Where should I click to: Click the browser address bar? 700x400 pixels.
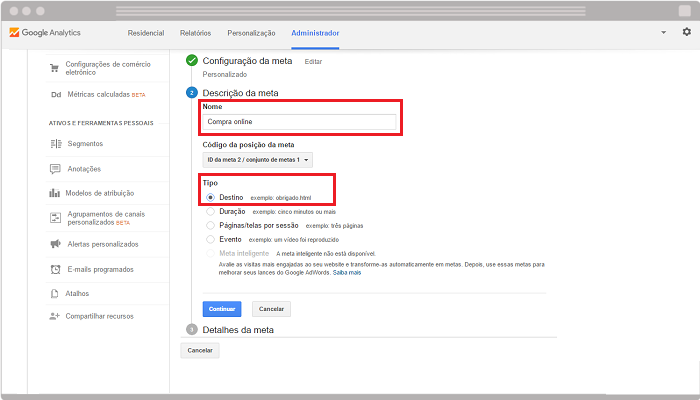[350, 11]
